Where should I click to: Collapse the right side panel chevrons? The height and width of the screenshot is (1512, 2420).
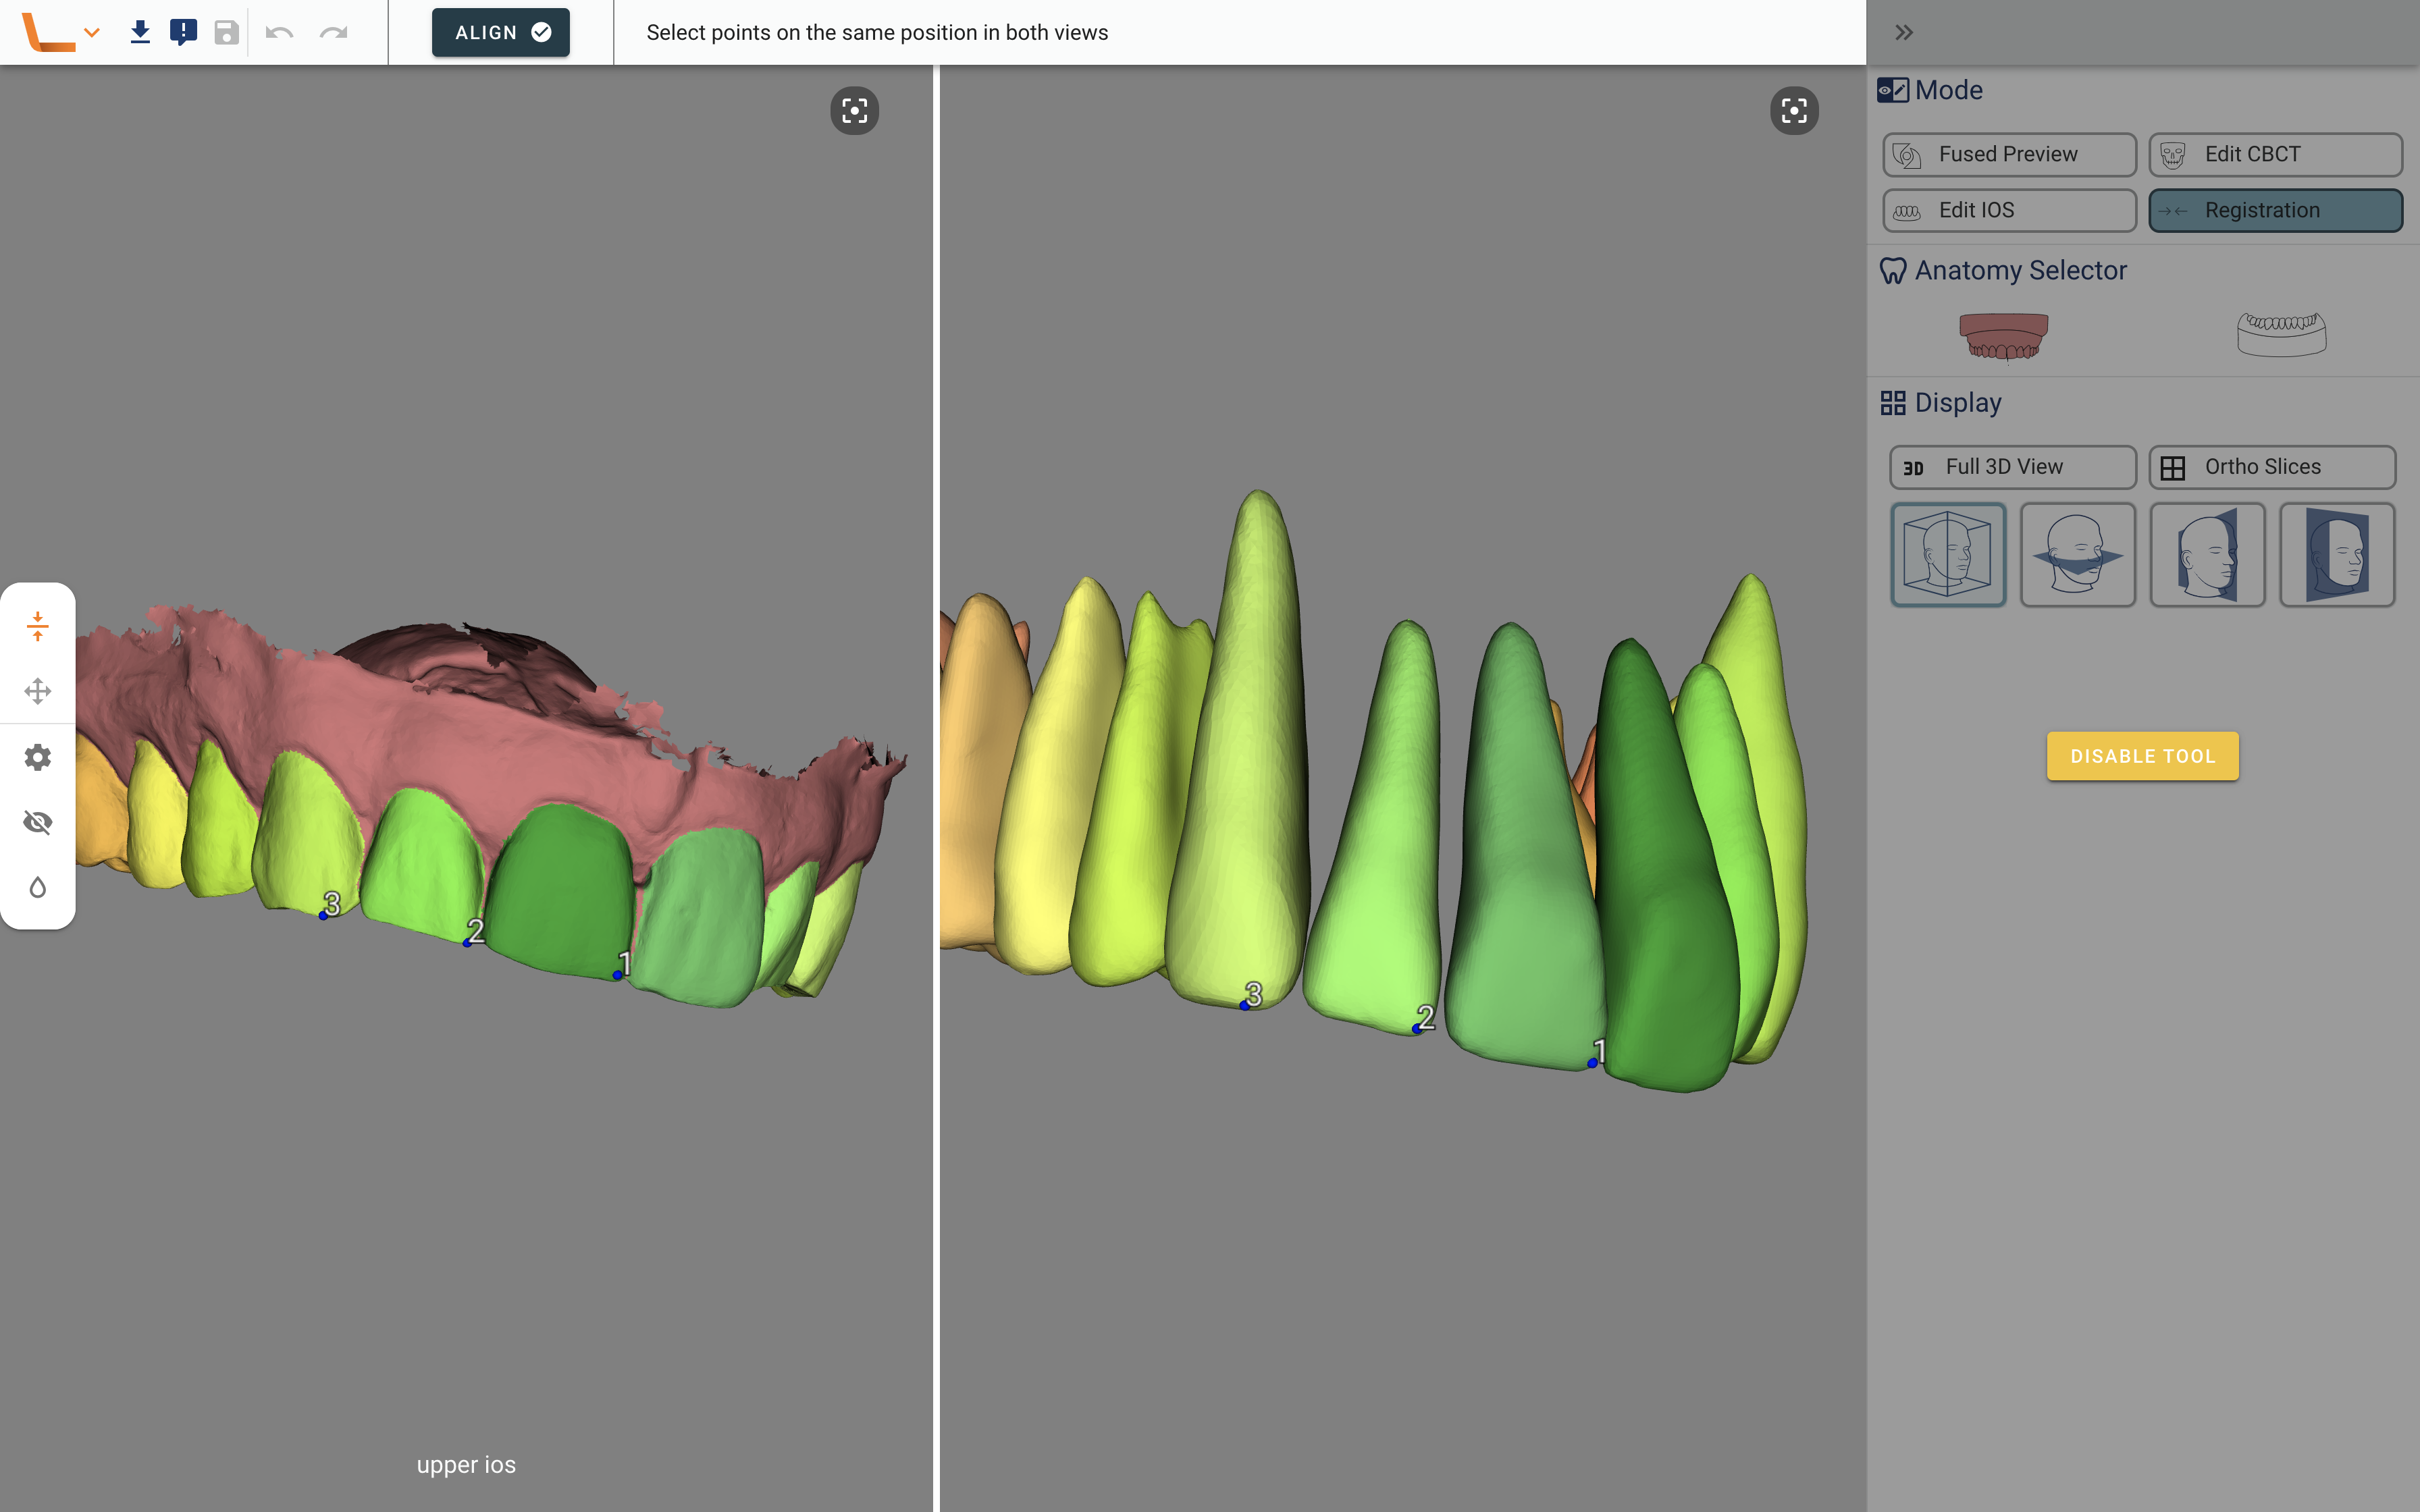[1904, 32]
